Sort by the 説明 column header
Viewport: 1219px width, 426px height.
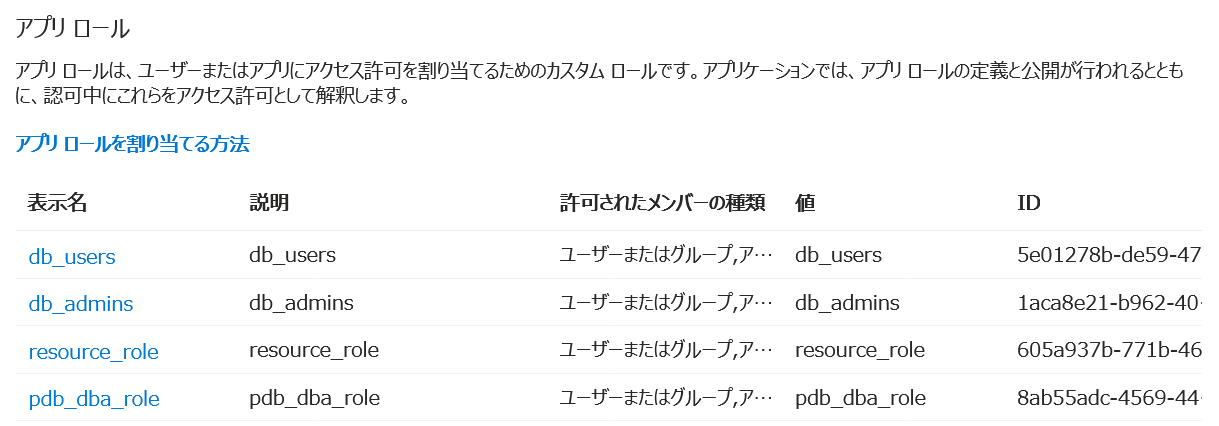269,203
